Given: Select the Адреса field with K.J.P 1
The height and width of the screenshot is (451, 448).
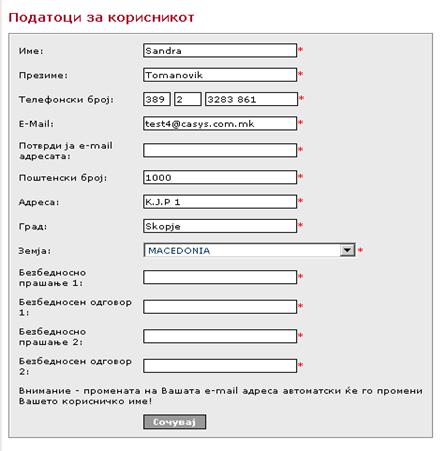Looking at the screenshot, I should 220,202.
